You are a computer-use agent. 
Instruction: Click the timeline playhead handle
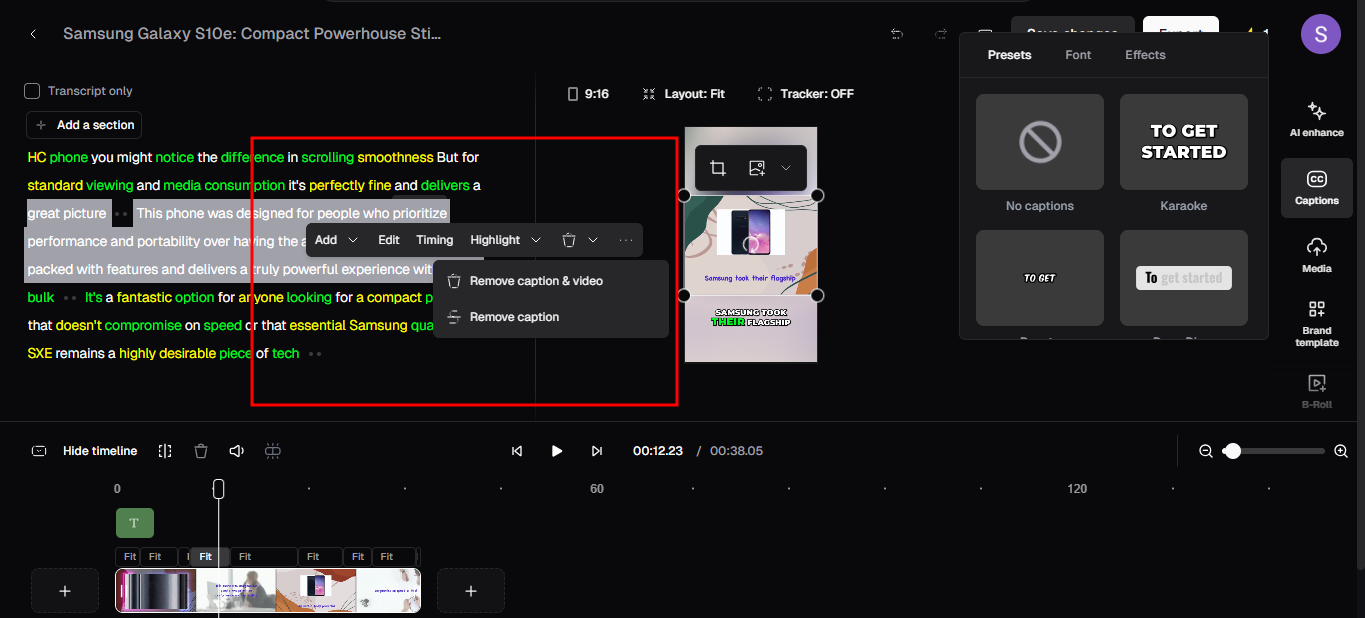[x=218, y=488]
